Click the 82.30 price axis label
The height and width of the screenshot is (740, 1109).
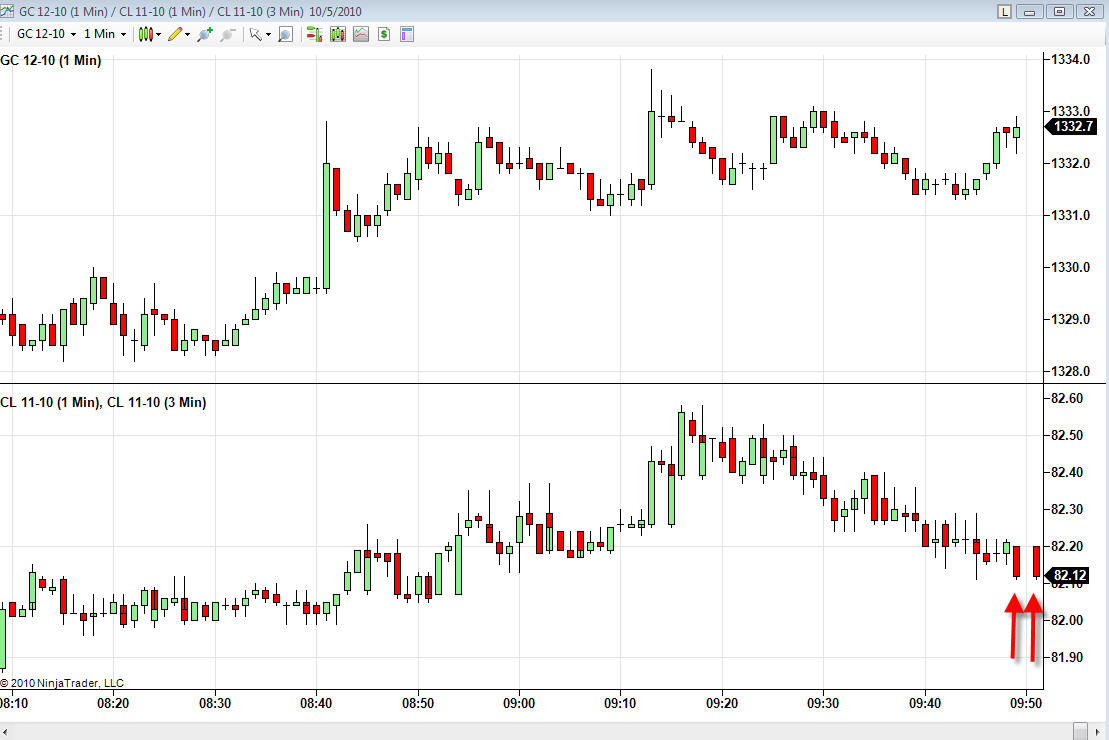click(x=1067, y=509)
